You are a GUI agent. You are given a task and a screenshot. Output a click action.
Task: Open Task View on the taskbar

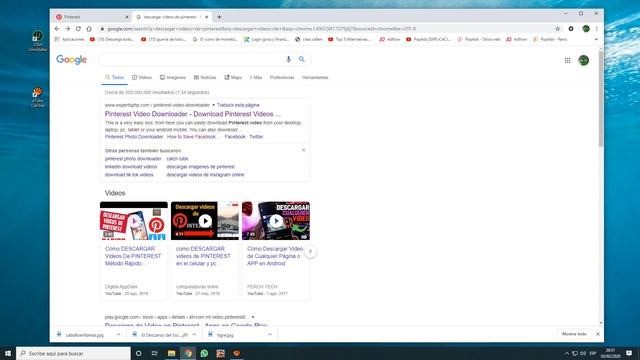pos(155,353)
